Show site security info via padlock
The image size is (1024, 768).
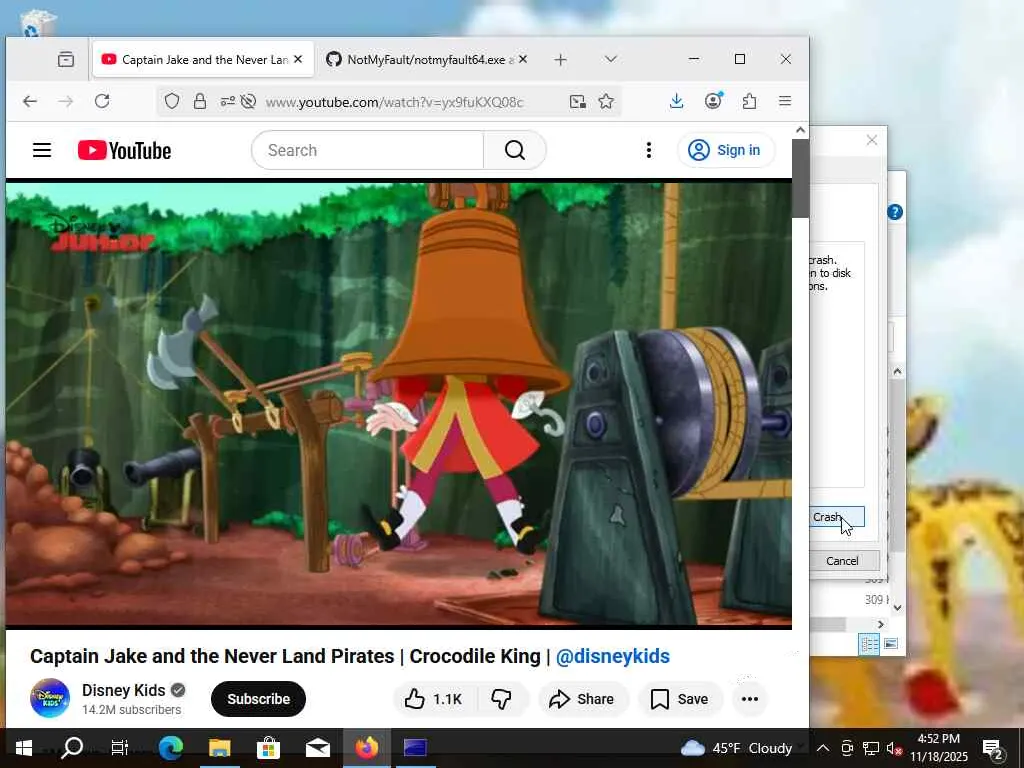(200, 101)
